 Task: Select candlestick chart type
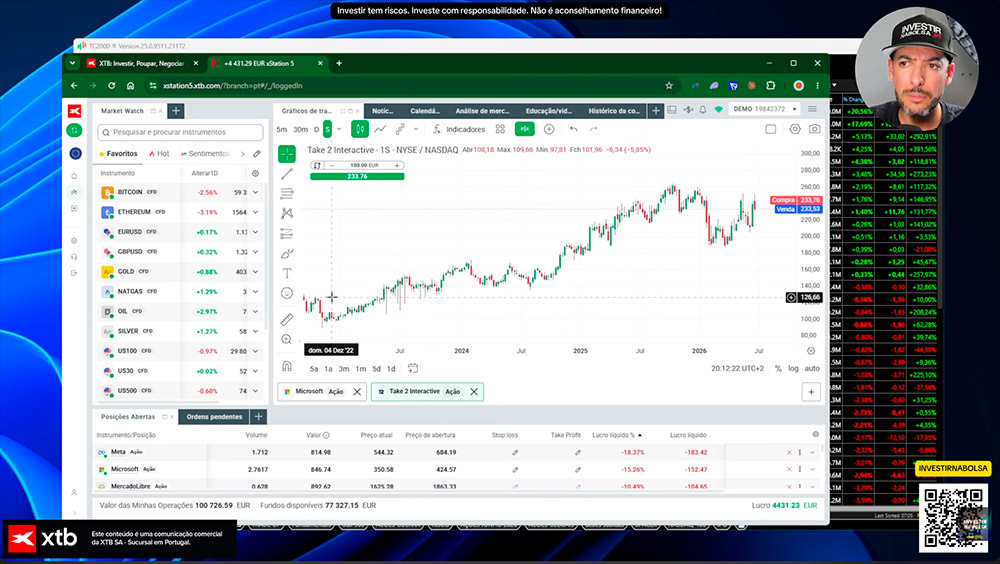[360, 129]
